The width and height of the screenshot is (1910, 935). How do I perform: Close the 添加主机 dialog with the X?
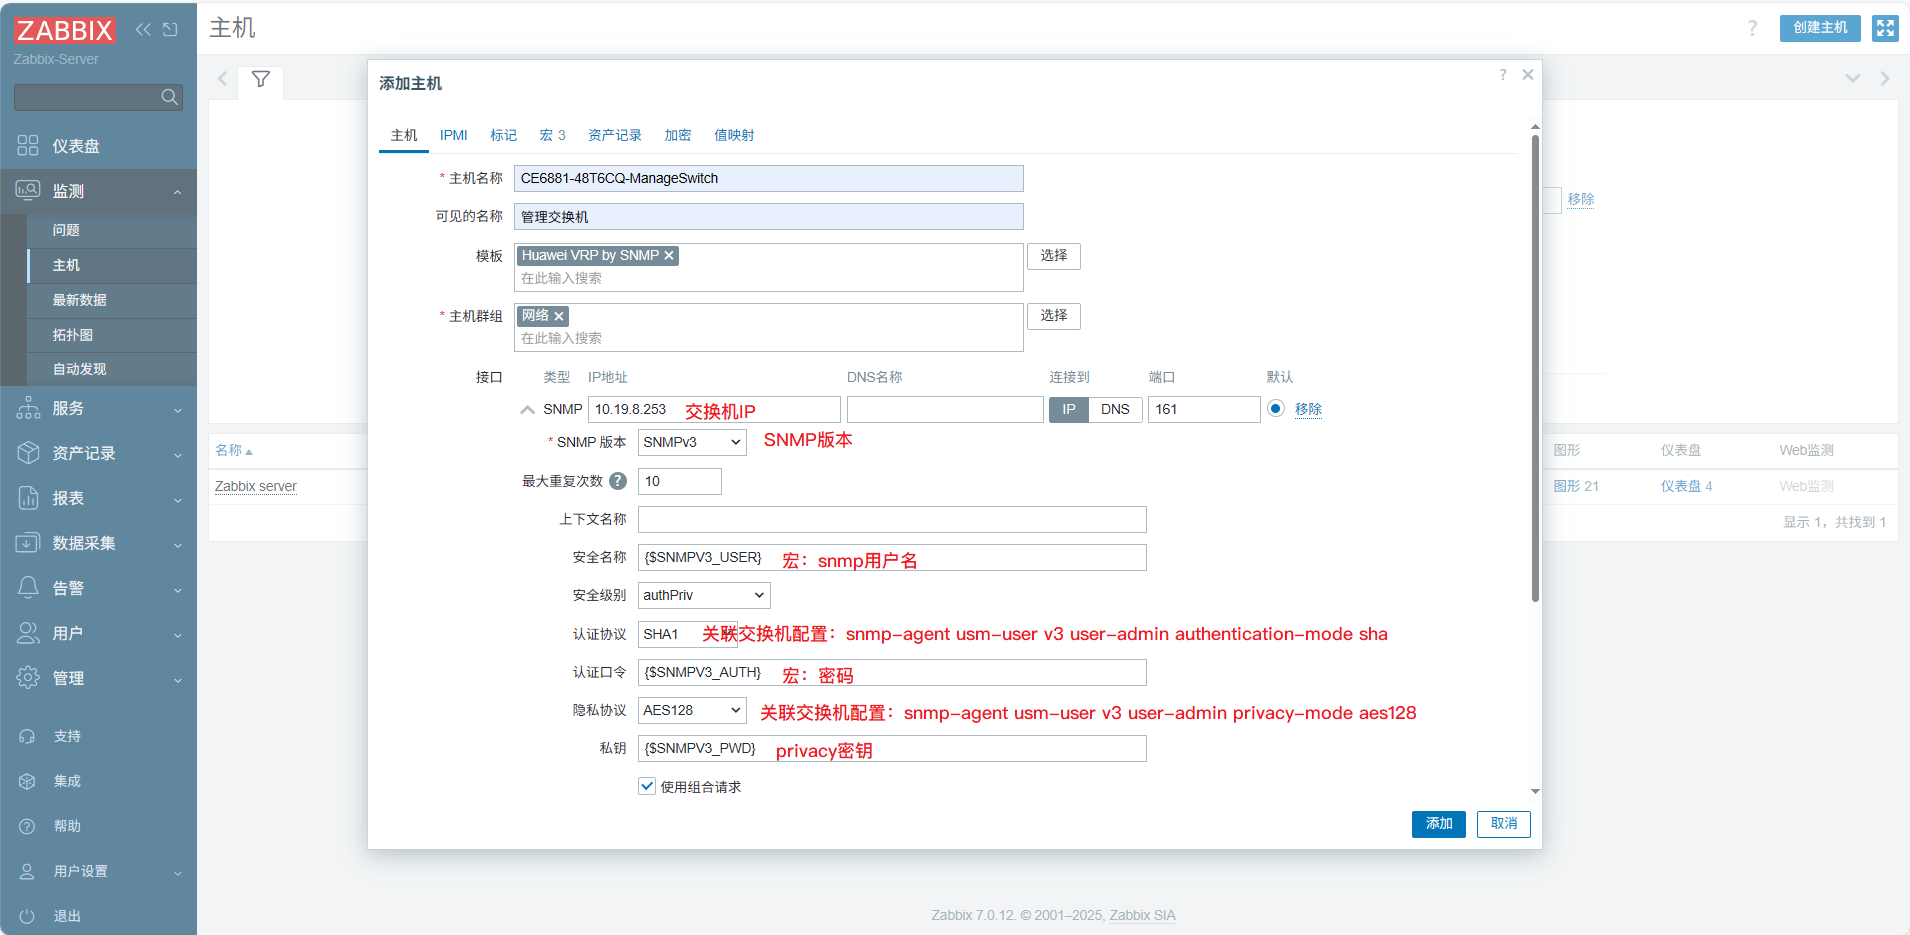point(1528,75)
